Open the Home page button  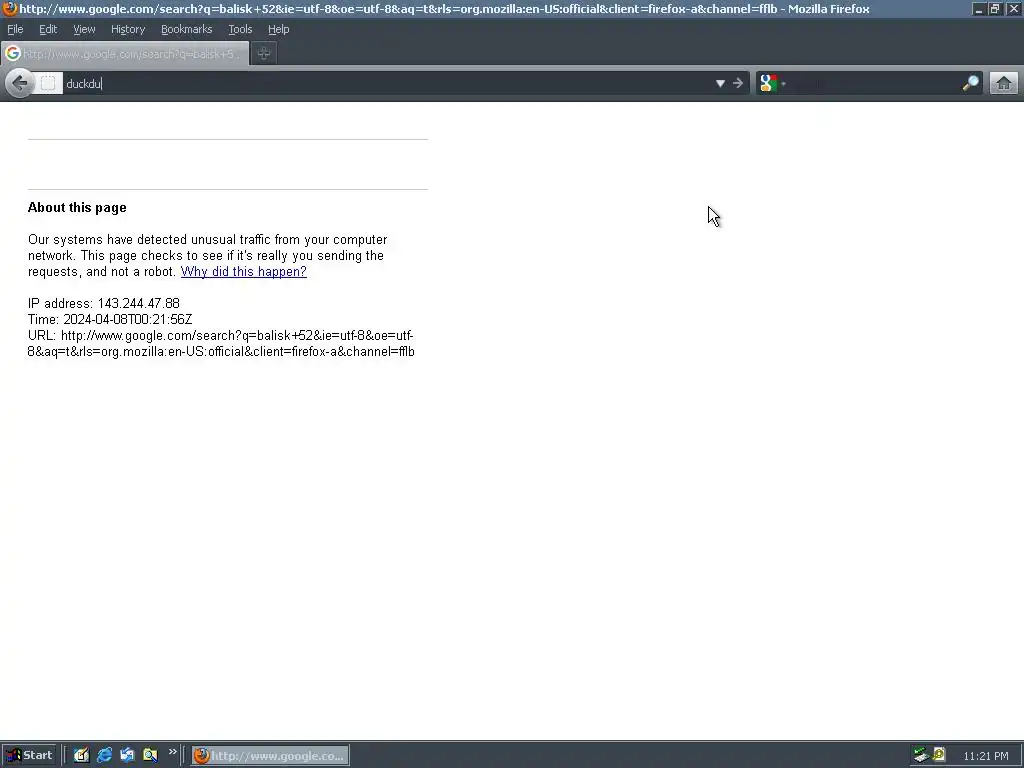point(1004,83)
